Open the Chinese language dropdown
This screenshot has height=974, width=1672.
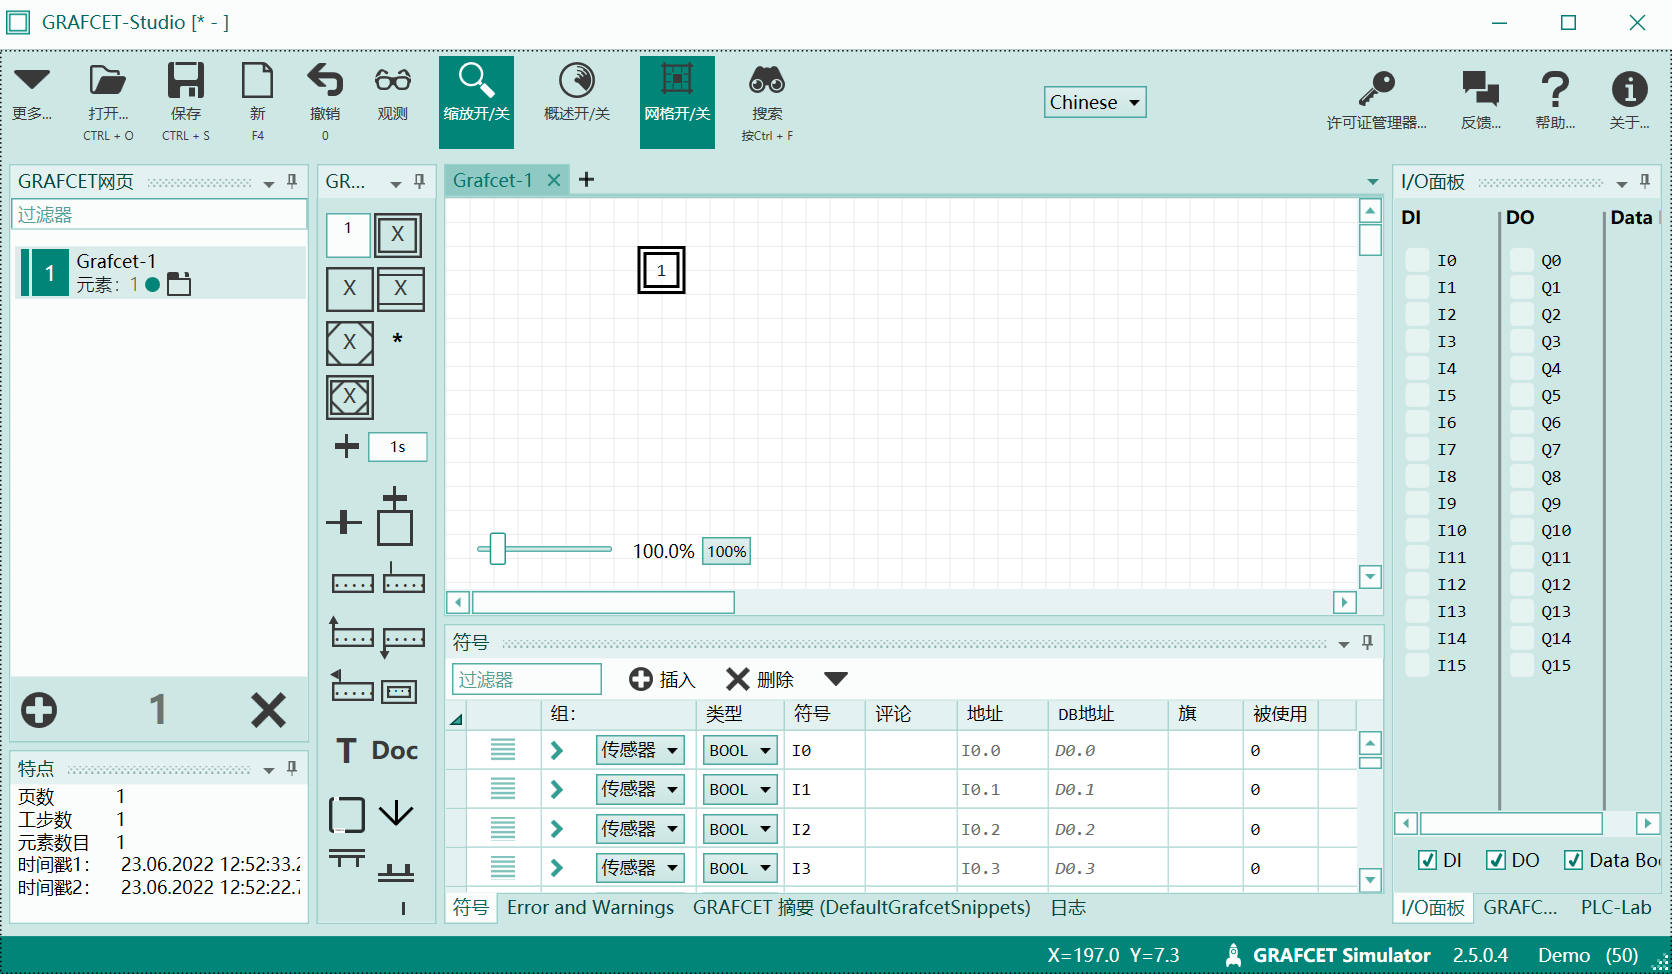point(1095,102)
